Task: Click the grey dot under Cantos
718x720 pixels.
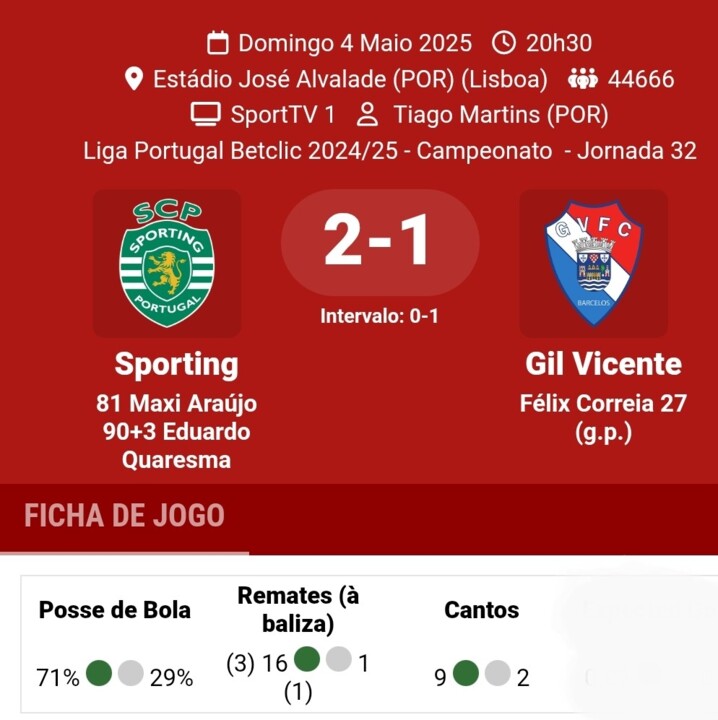Action: 497,674
